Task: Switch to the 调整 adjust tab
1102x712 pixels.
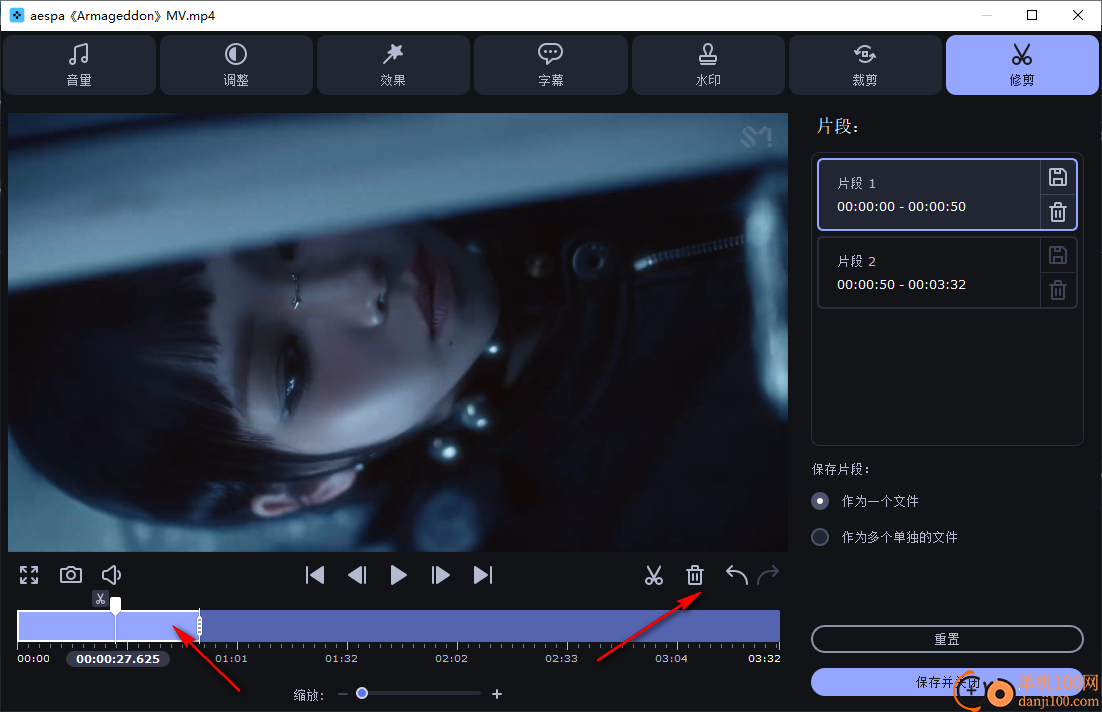Action: [x=236, y=65]
